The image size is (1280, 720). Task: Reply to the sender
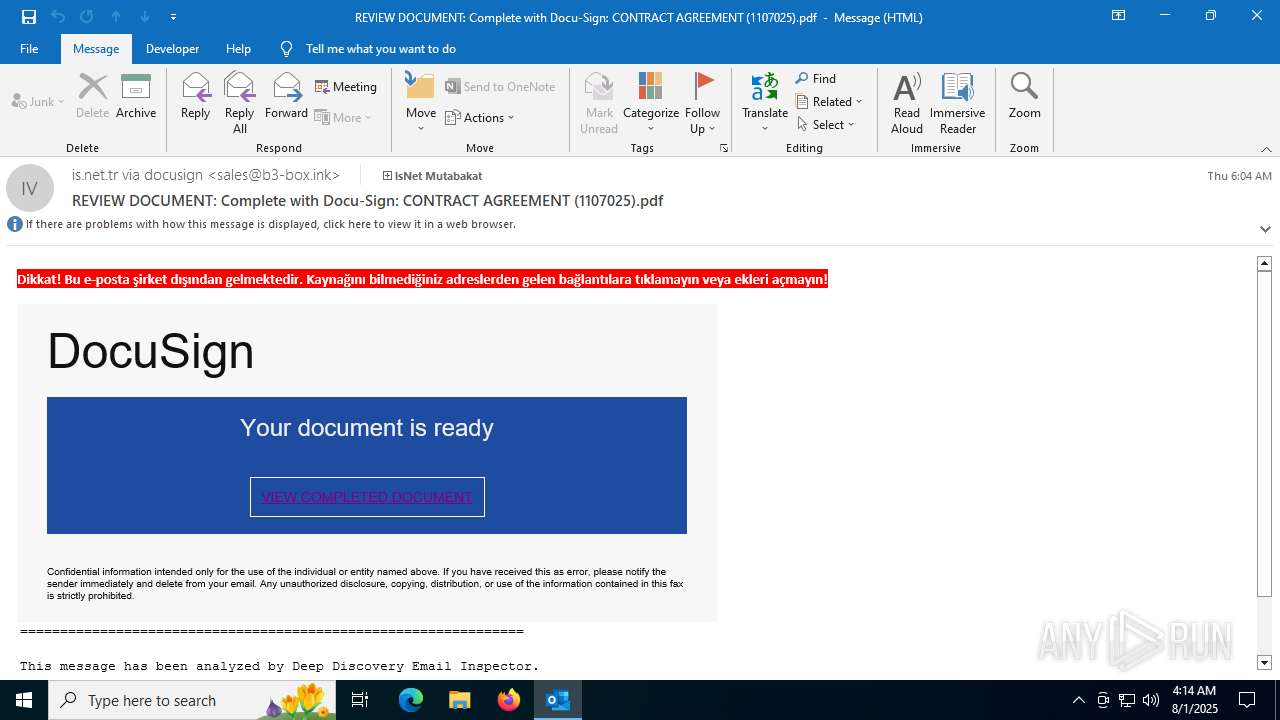click(x=195, y=96)
